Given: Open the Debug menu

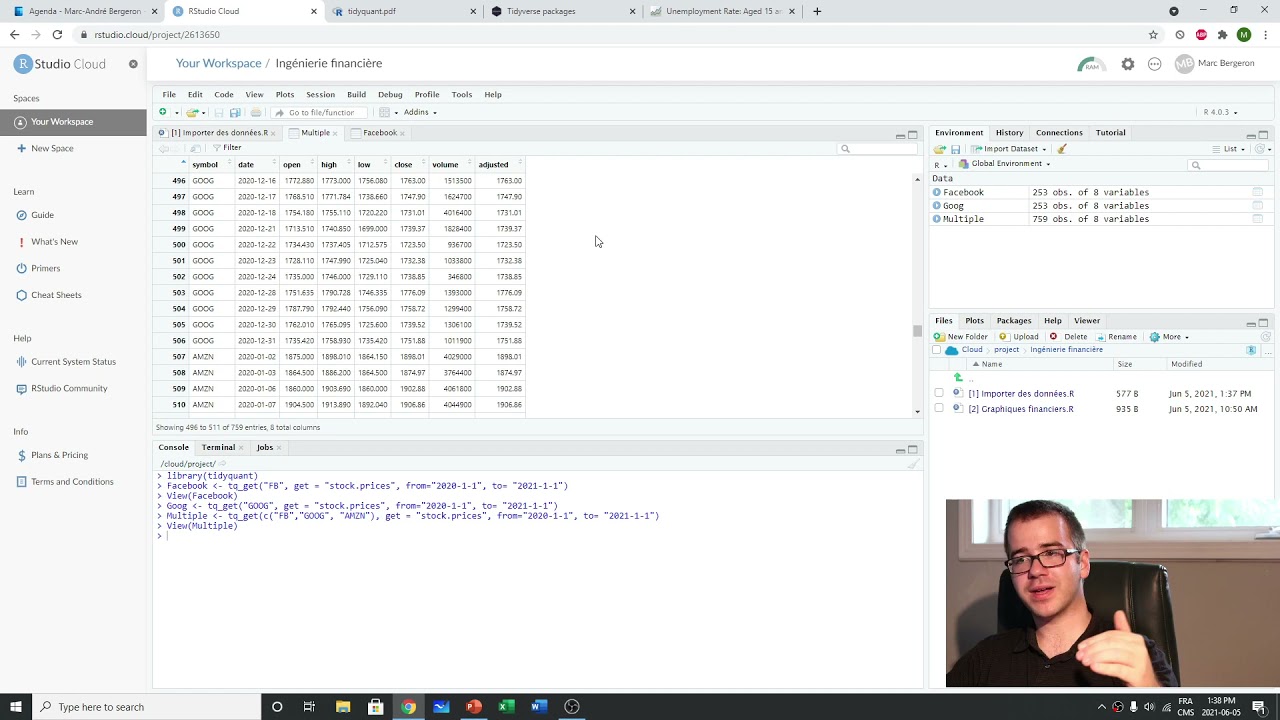Looking at the screenshot, I should tap(390, 94).
